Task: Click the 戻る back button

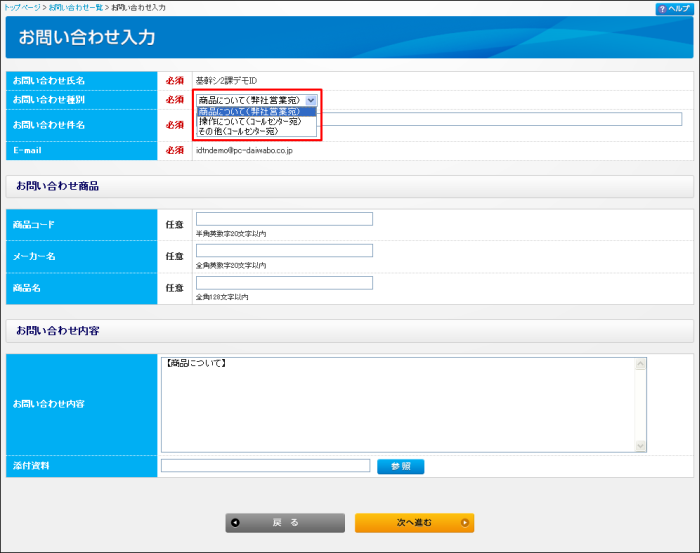Action: (x=285, y=522)
